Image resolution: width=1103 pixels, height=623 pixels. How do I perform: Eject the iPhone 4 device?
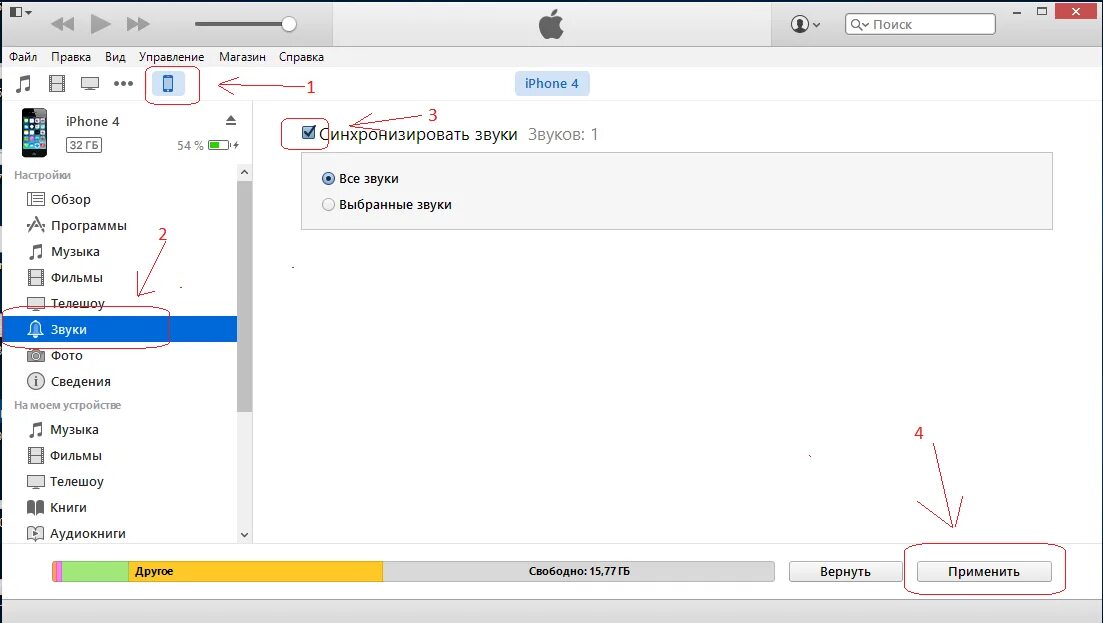click(x=231, y=120)
